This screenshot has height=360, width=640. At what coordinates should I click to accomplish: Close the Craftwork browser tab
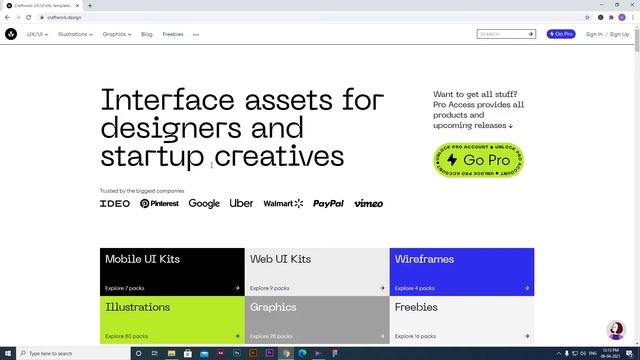(x=77, y=6)
